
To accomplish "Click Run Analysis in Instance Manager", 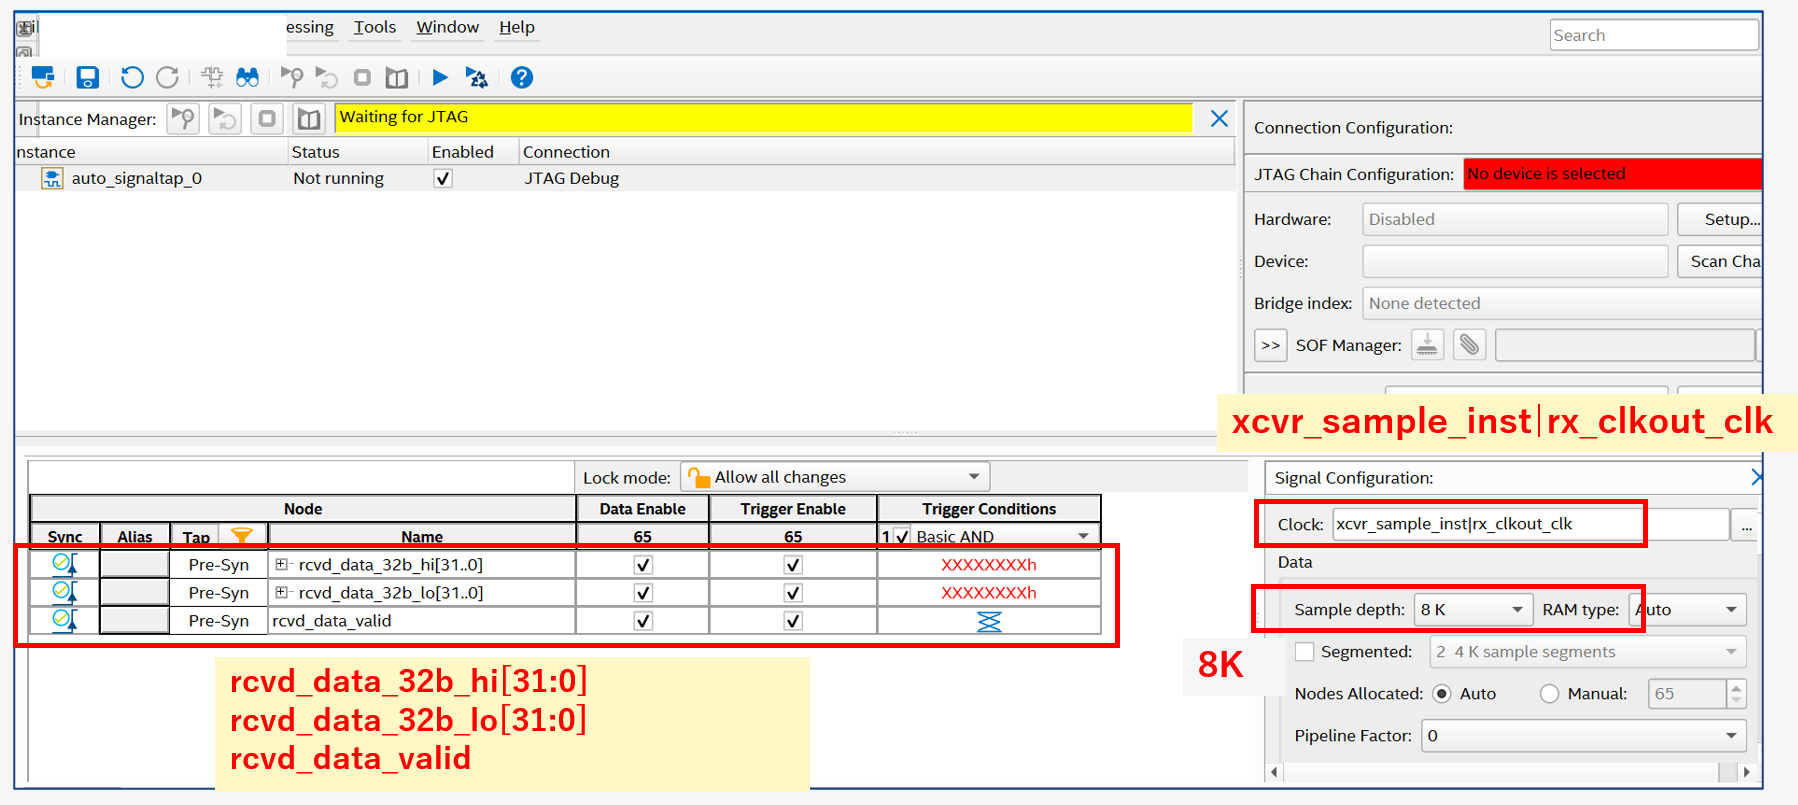I will point(183,119).
